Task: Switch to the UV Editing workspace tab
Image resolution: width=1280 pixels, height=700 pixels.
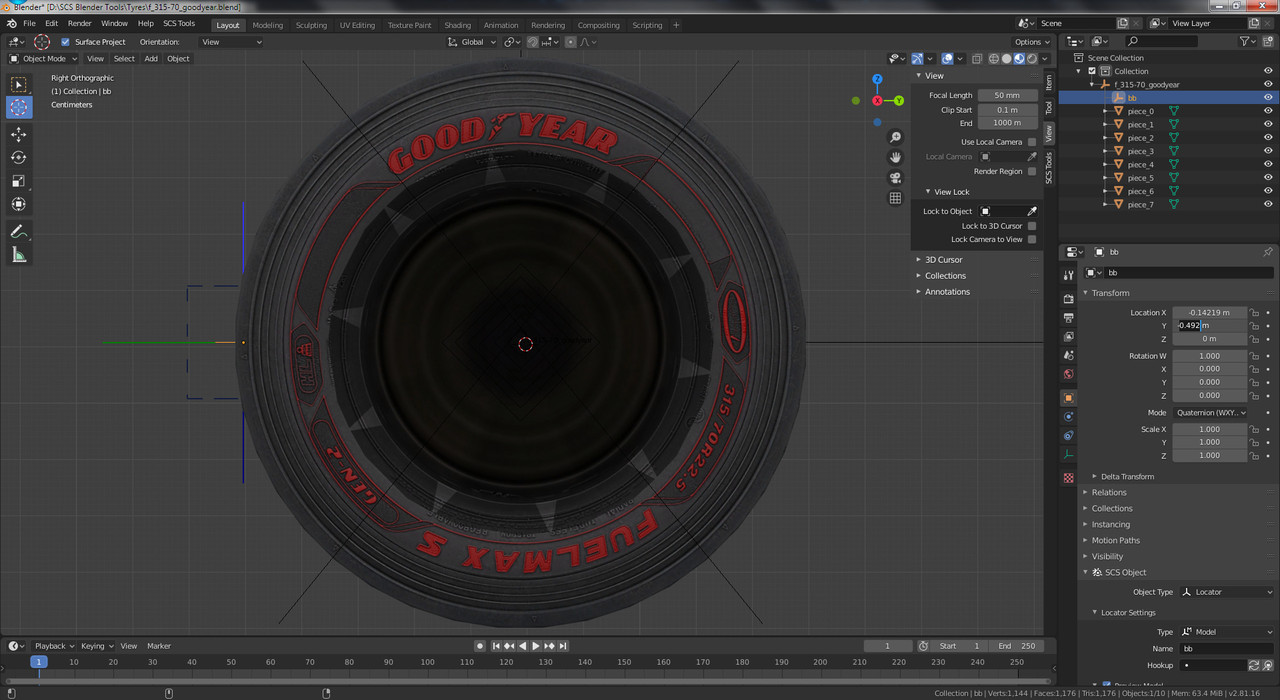Action: pyautogui.click(x=357, y=25)
